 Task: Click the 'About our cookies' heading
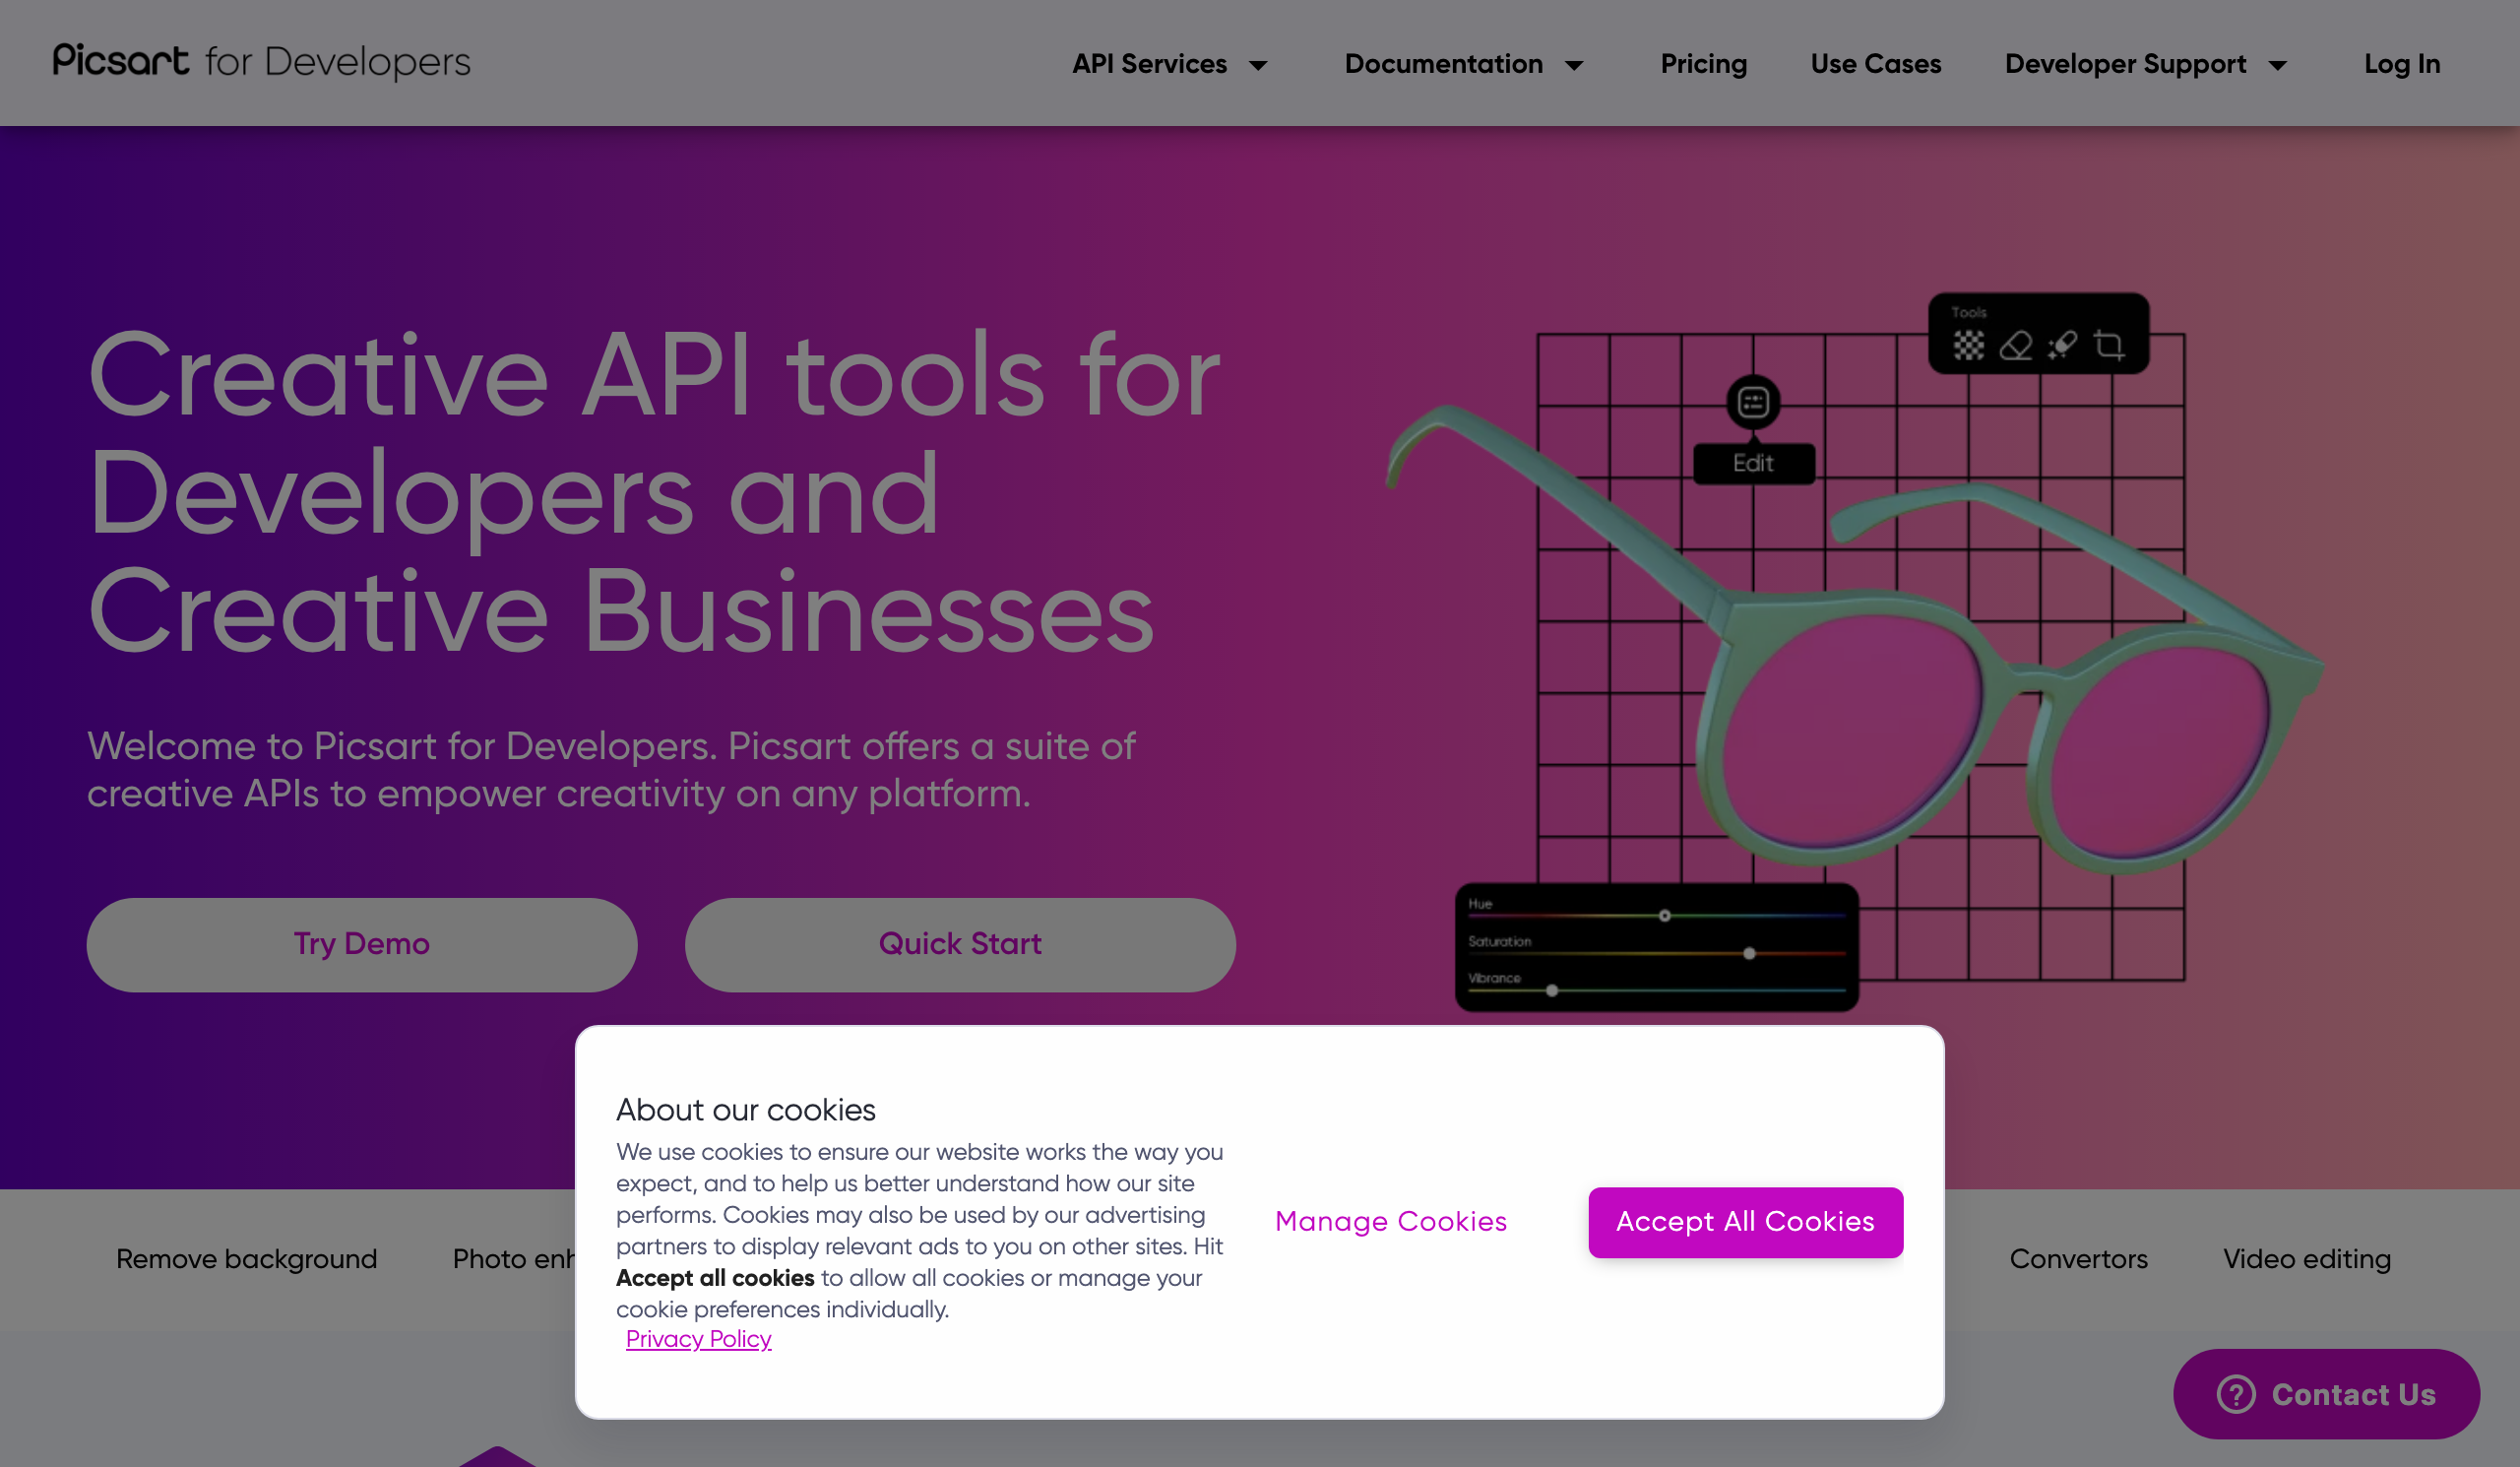(745, 1110)
